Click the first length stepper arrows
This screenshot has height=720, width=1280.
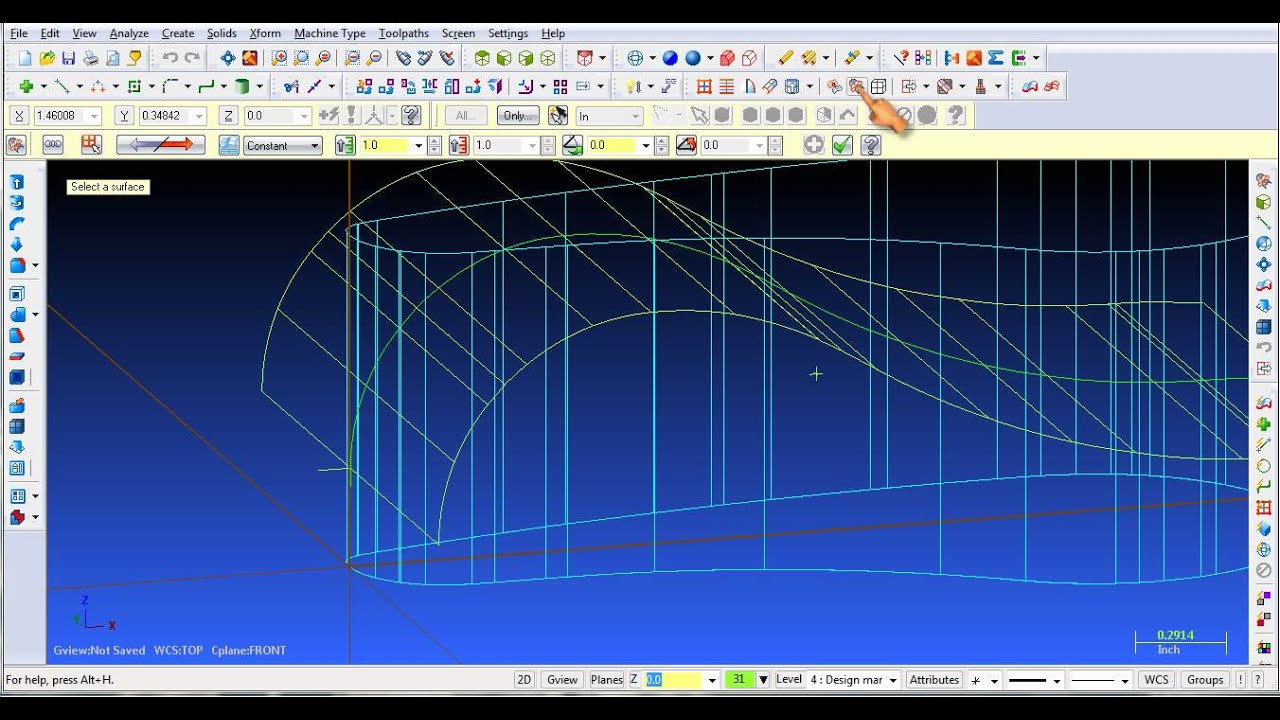click(433, 145)
